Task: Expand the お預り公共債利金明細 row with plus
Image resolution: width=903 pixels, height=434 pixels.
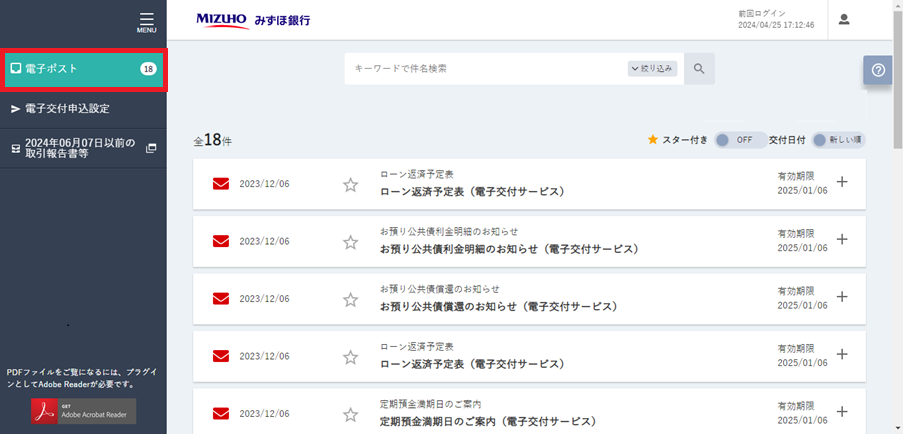Action: coord(842,239)
